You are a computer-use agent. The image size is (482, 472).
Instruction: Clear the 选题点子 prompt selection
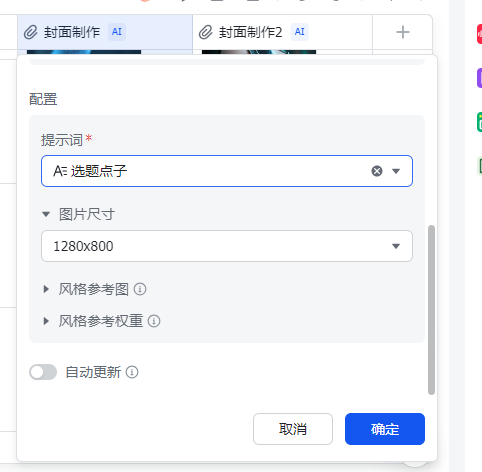[377, 171]
